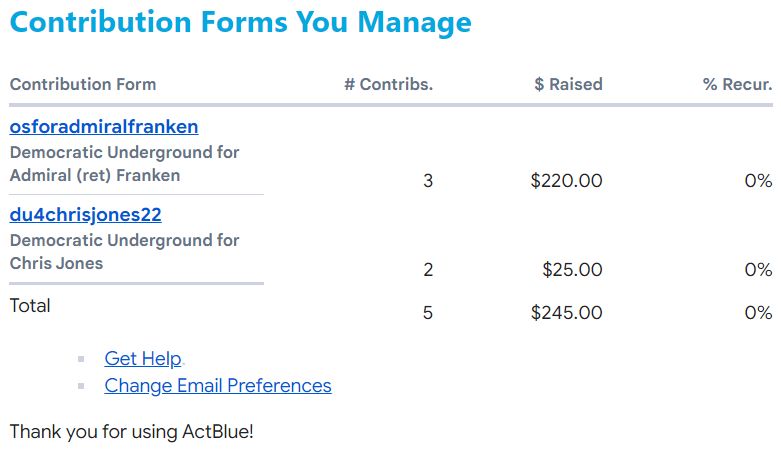
Task: Click the contribution count 3 for Franken
Action: (428, 181)
